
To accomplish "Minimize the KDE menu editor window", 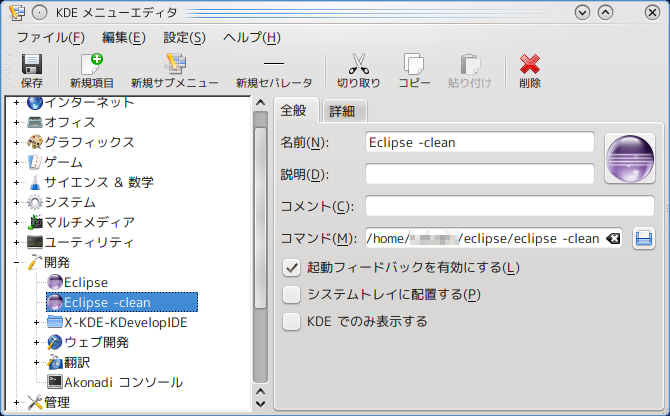I will pos(582,13).
